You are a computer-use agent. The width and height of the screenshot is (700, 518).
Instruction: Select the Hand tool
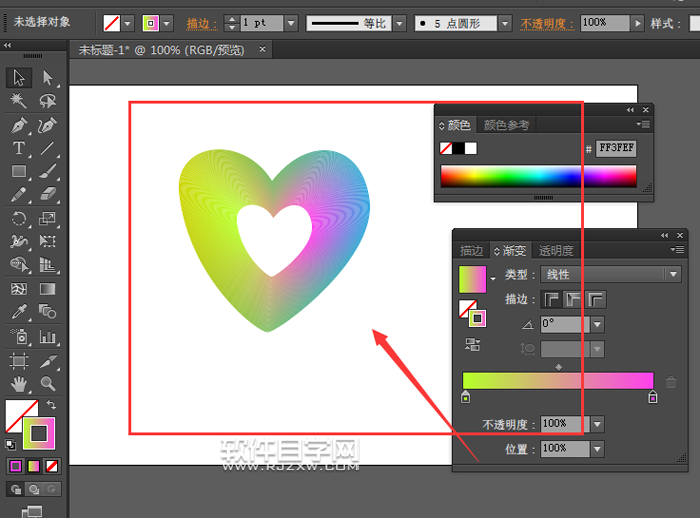(18, 384)
